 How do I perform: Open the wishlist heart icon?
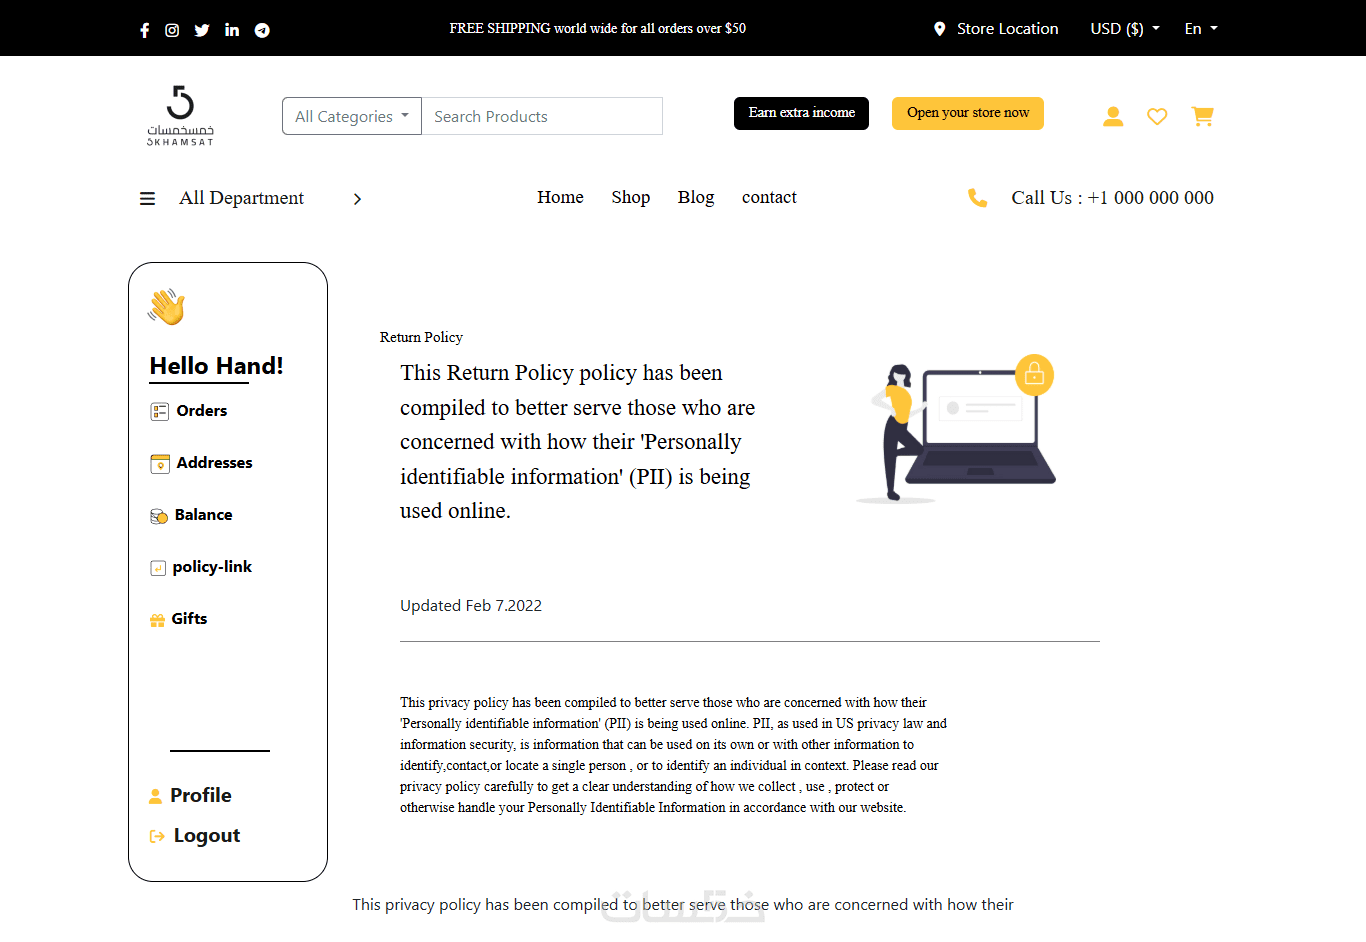tap(1157, 116)
